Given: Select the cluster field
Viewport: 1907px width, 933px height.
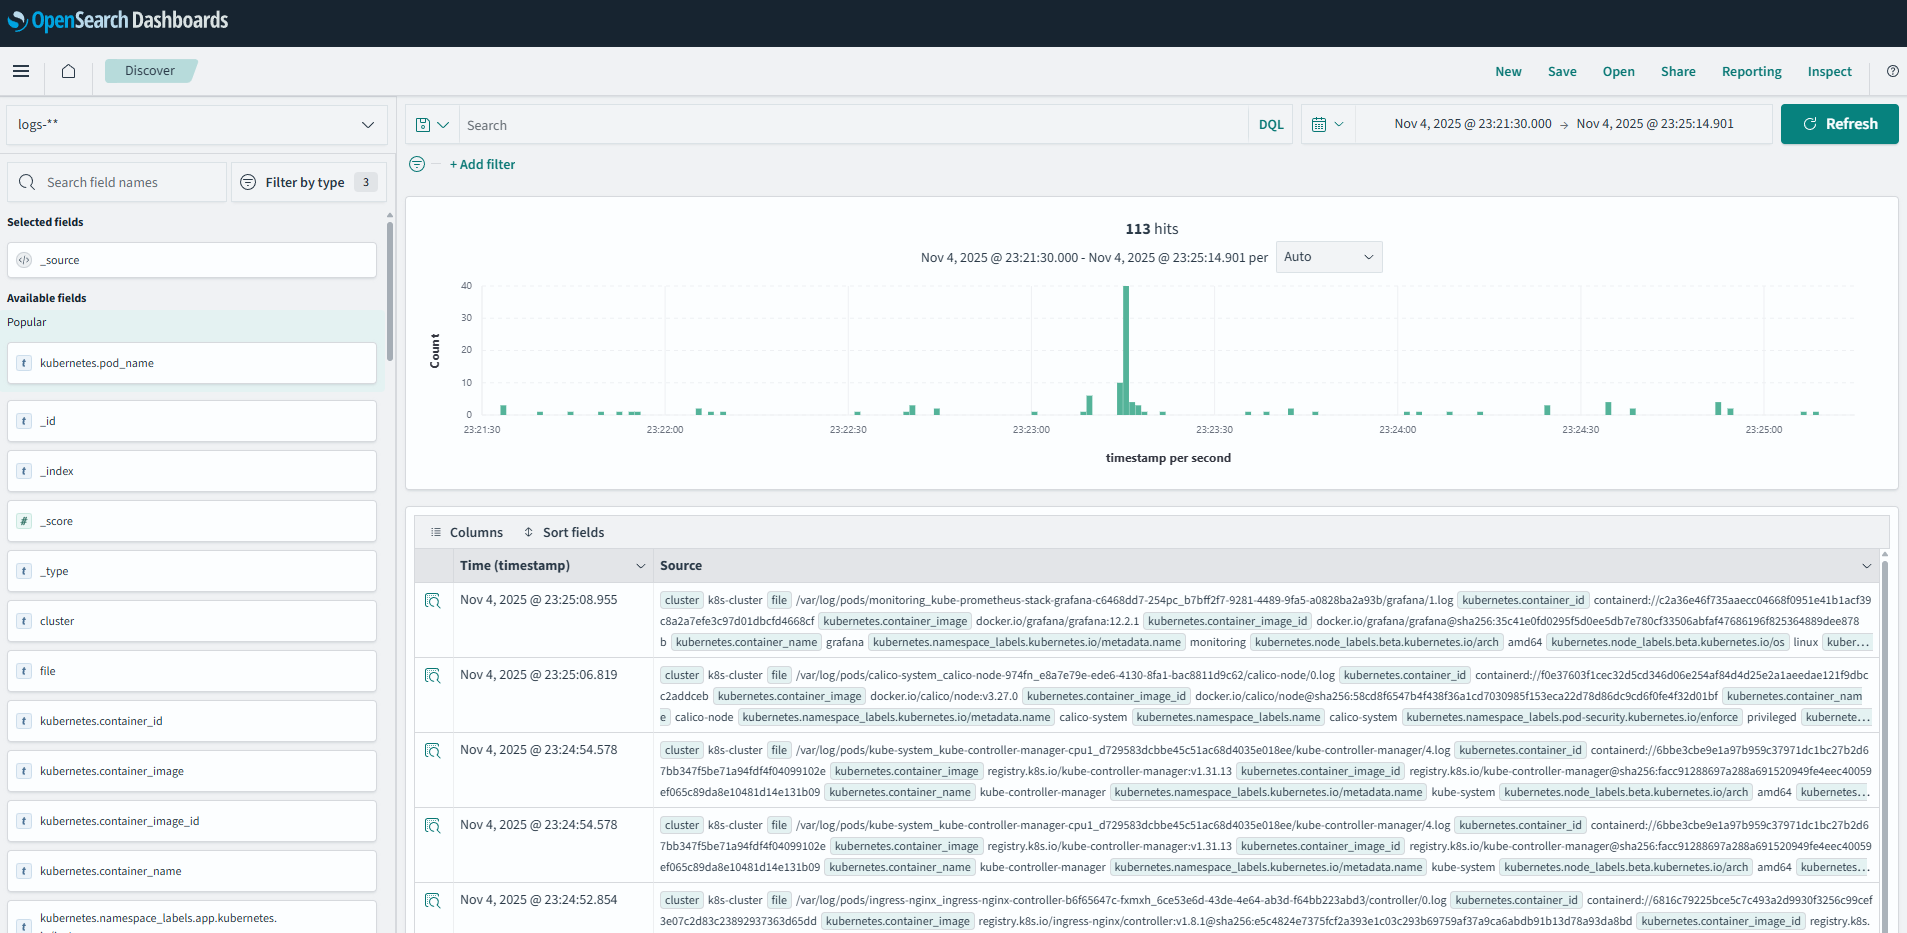Looking at the screenshot, I should pyautogui.click(x=192, y=621).
